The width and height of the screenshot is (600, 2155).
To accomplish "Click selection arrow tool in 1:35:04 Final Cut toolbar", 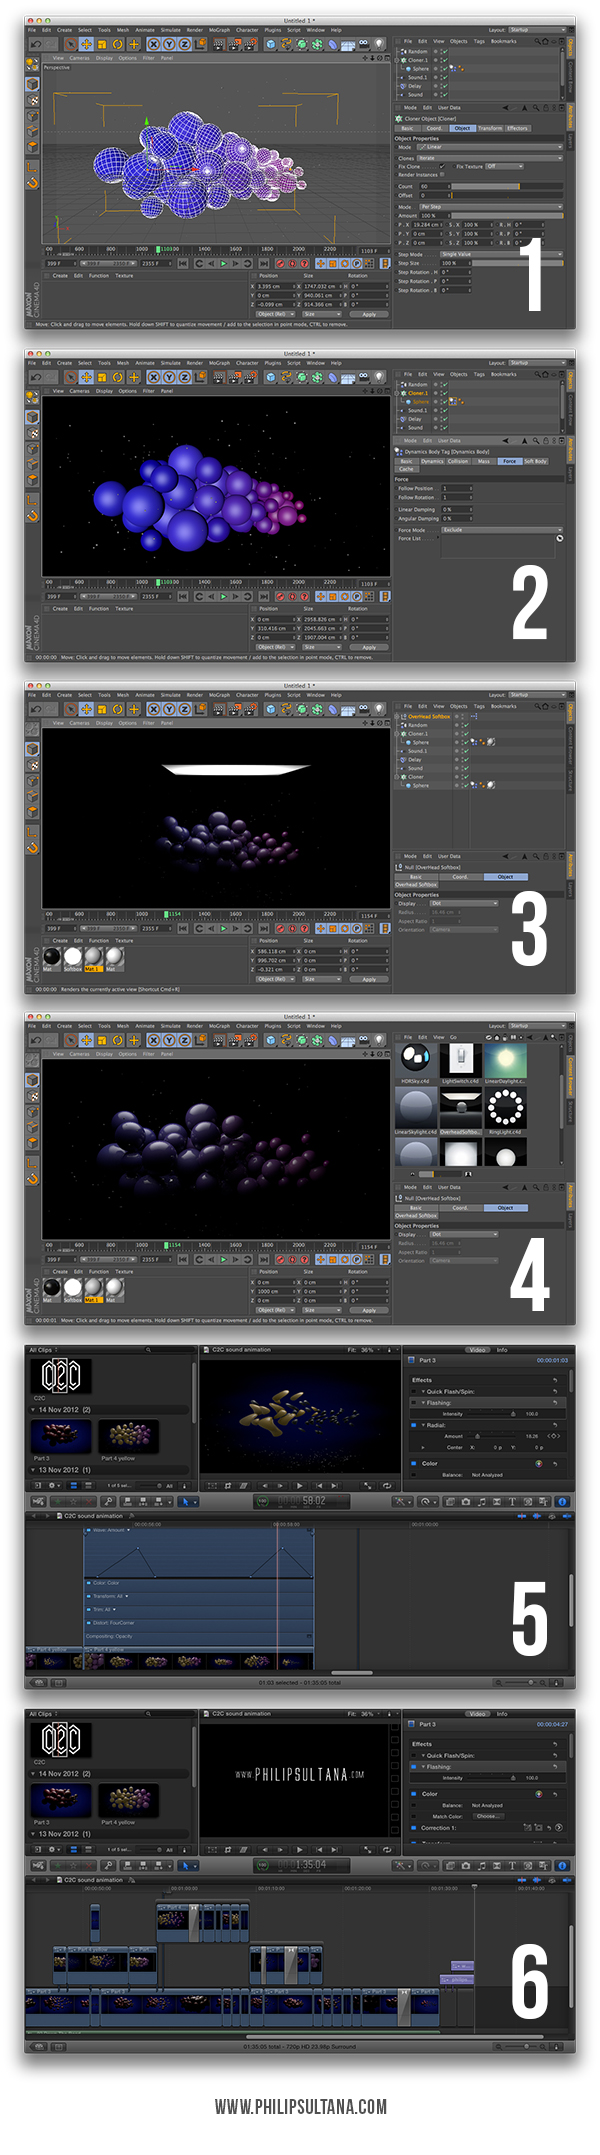I will [185, 1865].
